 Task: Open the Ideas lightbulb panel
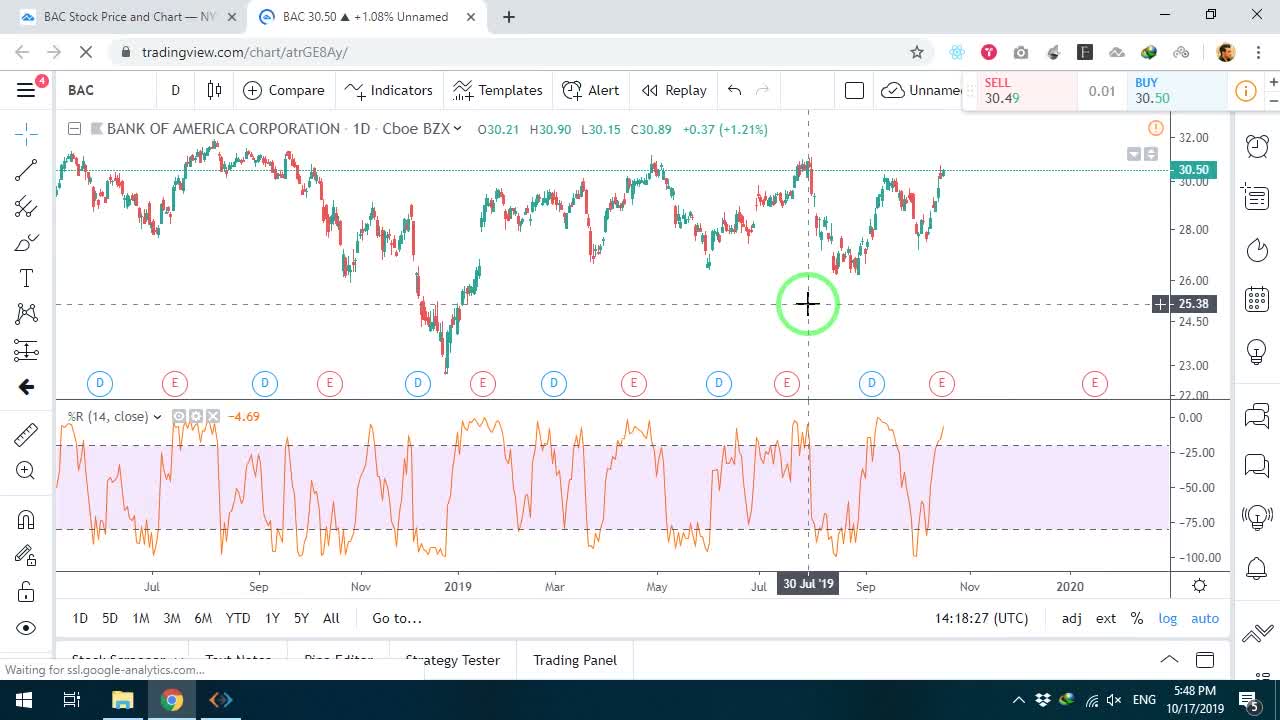(1257, 352)
